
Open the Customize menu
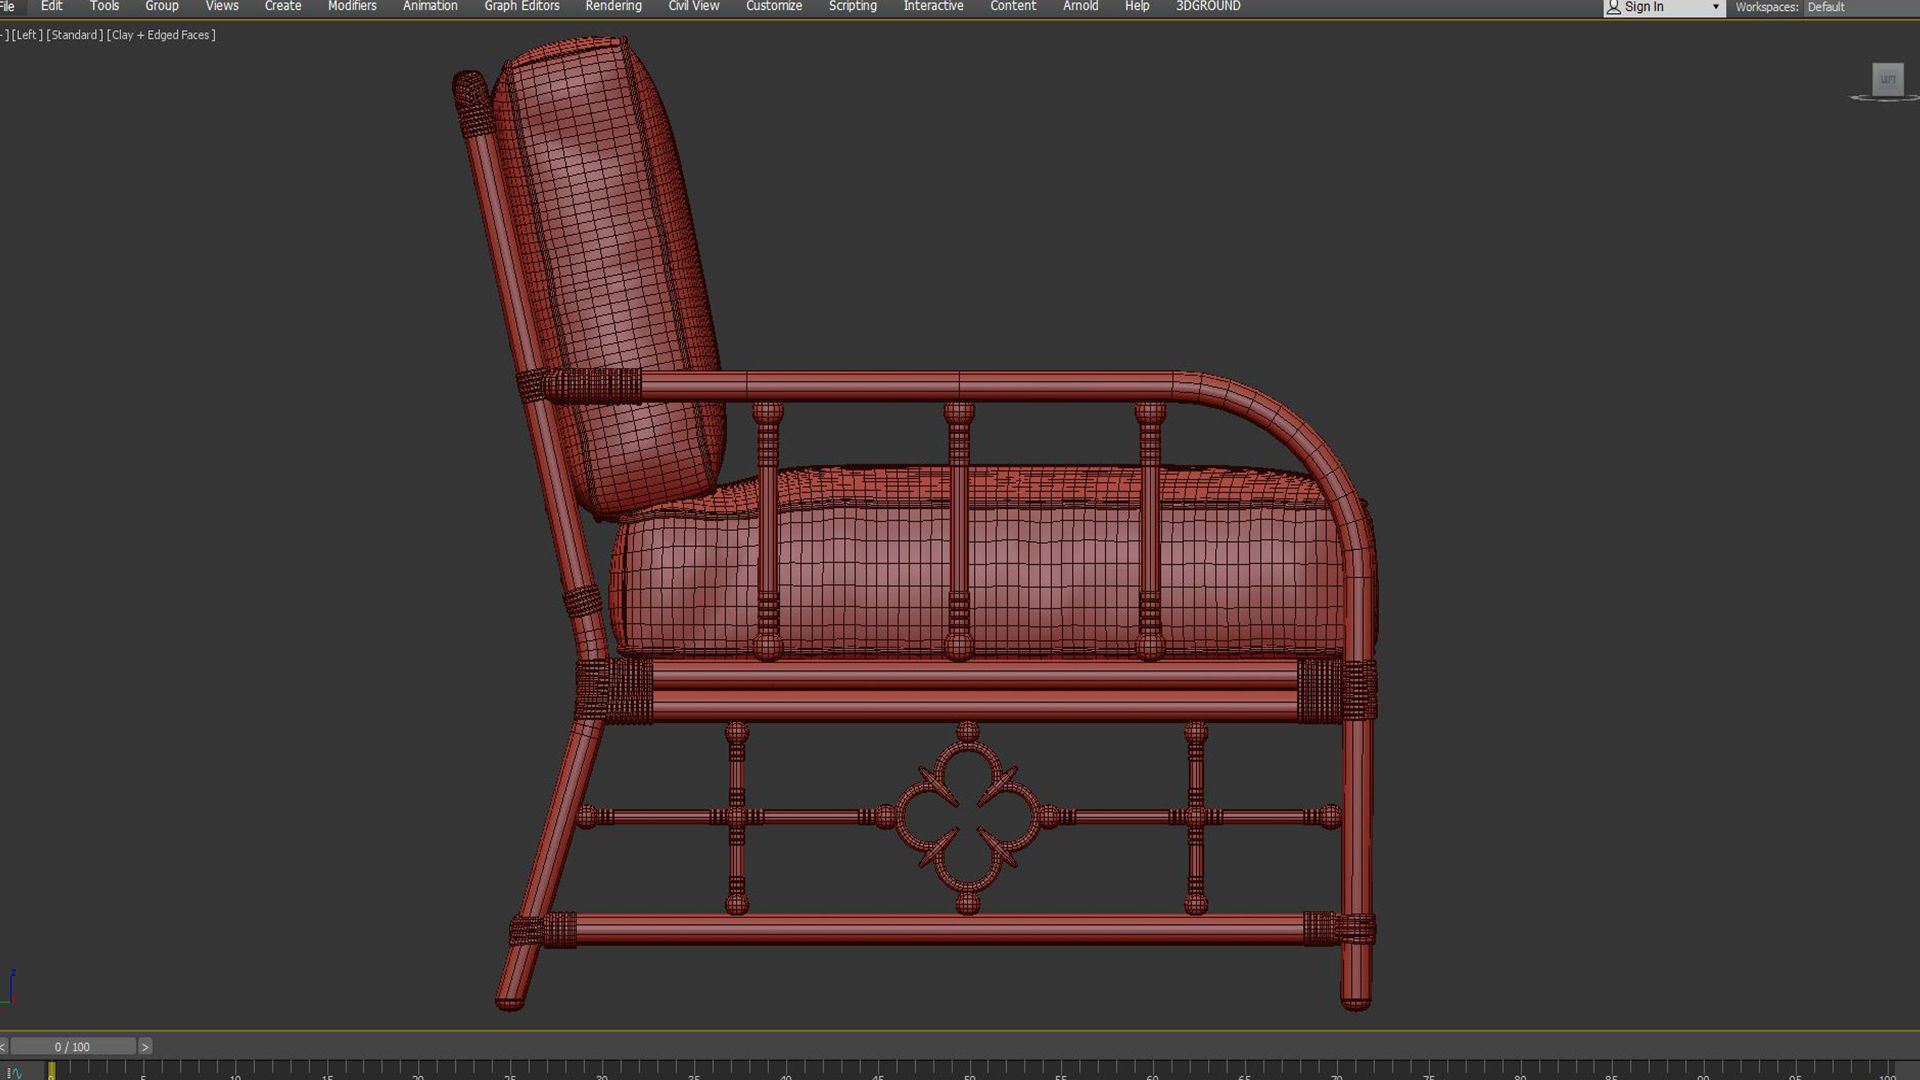[774, 6]
